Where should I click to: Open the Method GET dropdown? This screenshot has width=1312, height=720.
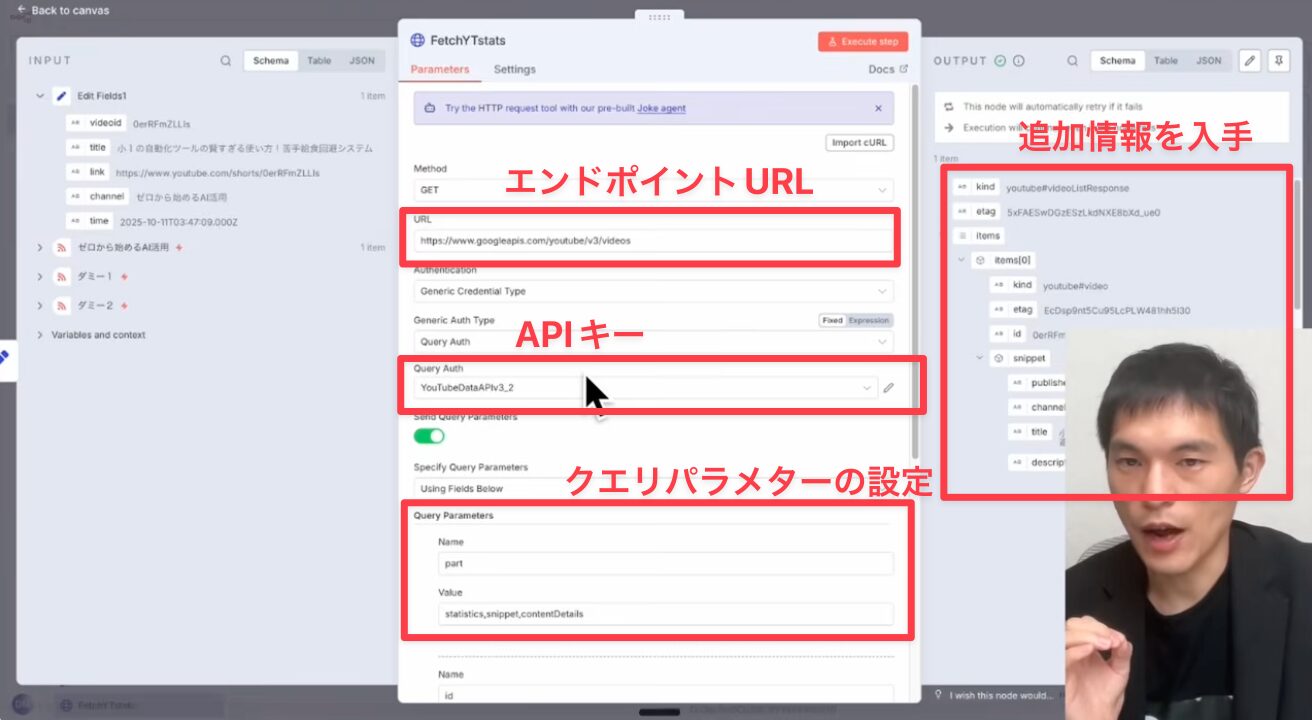click(653, 189)
